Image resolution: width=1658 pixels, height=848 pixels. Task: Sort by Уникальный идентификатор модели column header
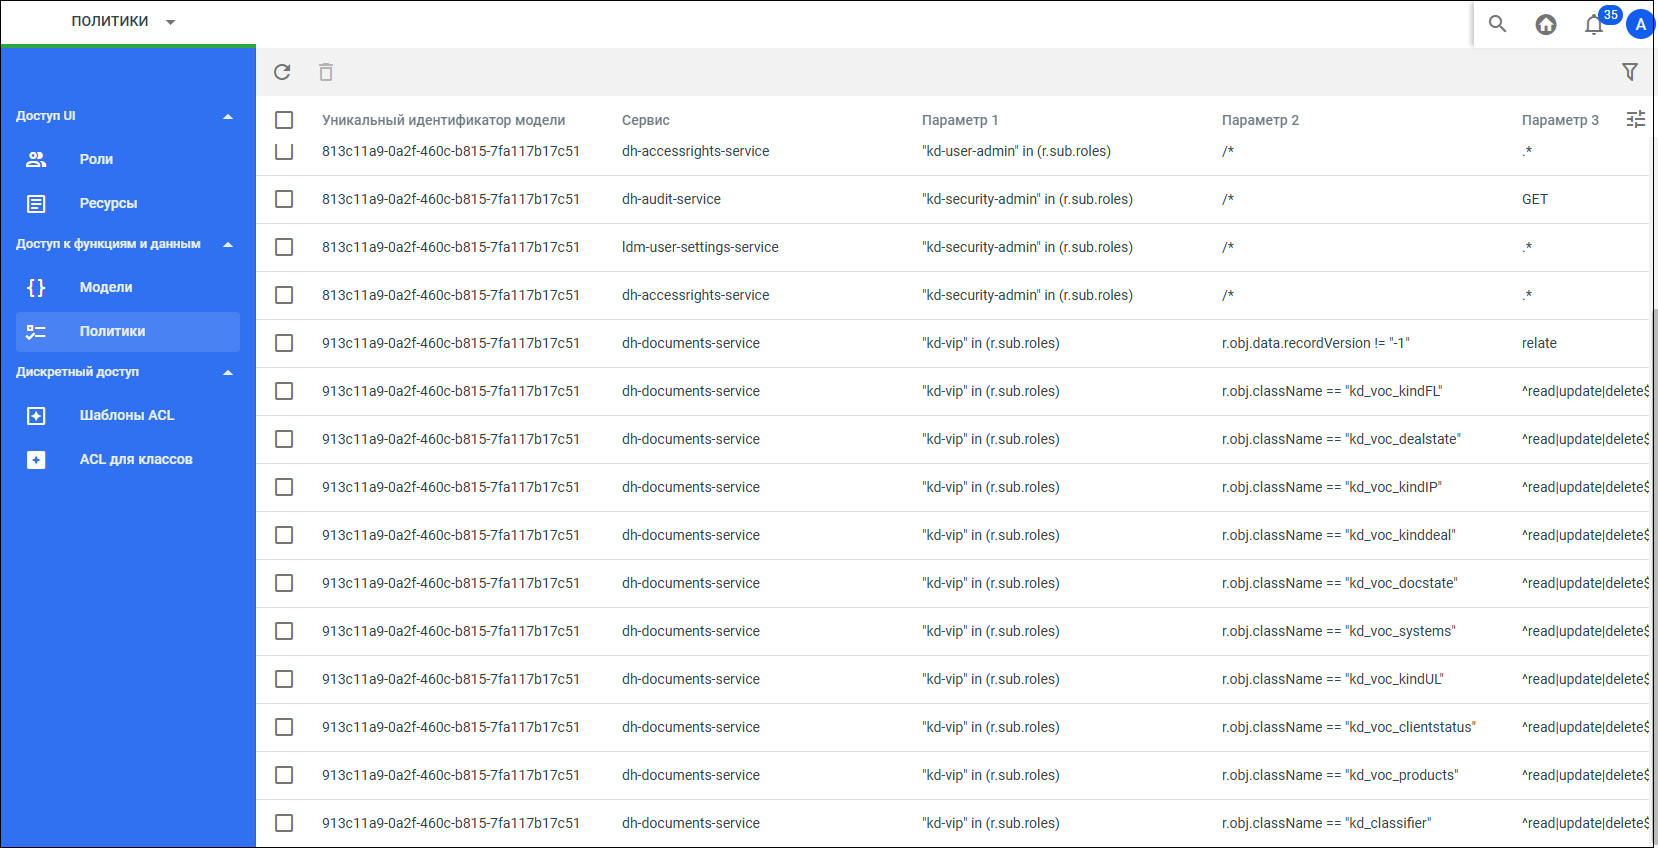(x=443, y=120)
